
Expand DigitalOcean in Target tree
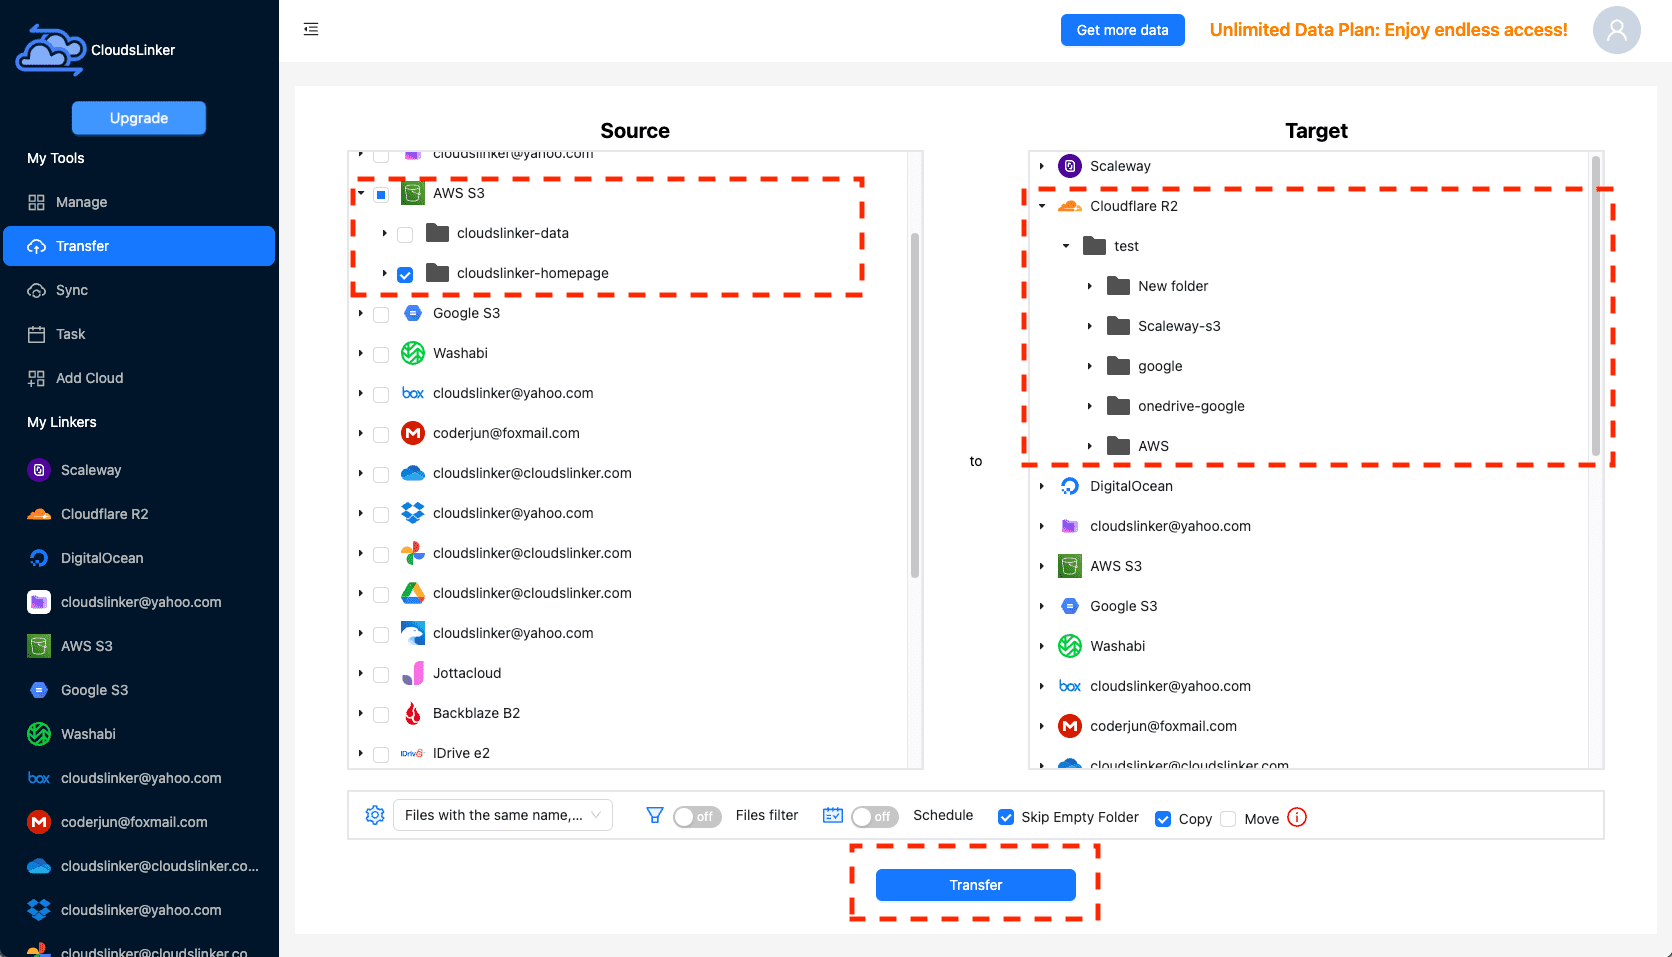[1042, 486]
